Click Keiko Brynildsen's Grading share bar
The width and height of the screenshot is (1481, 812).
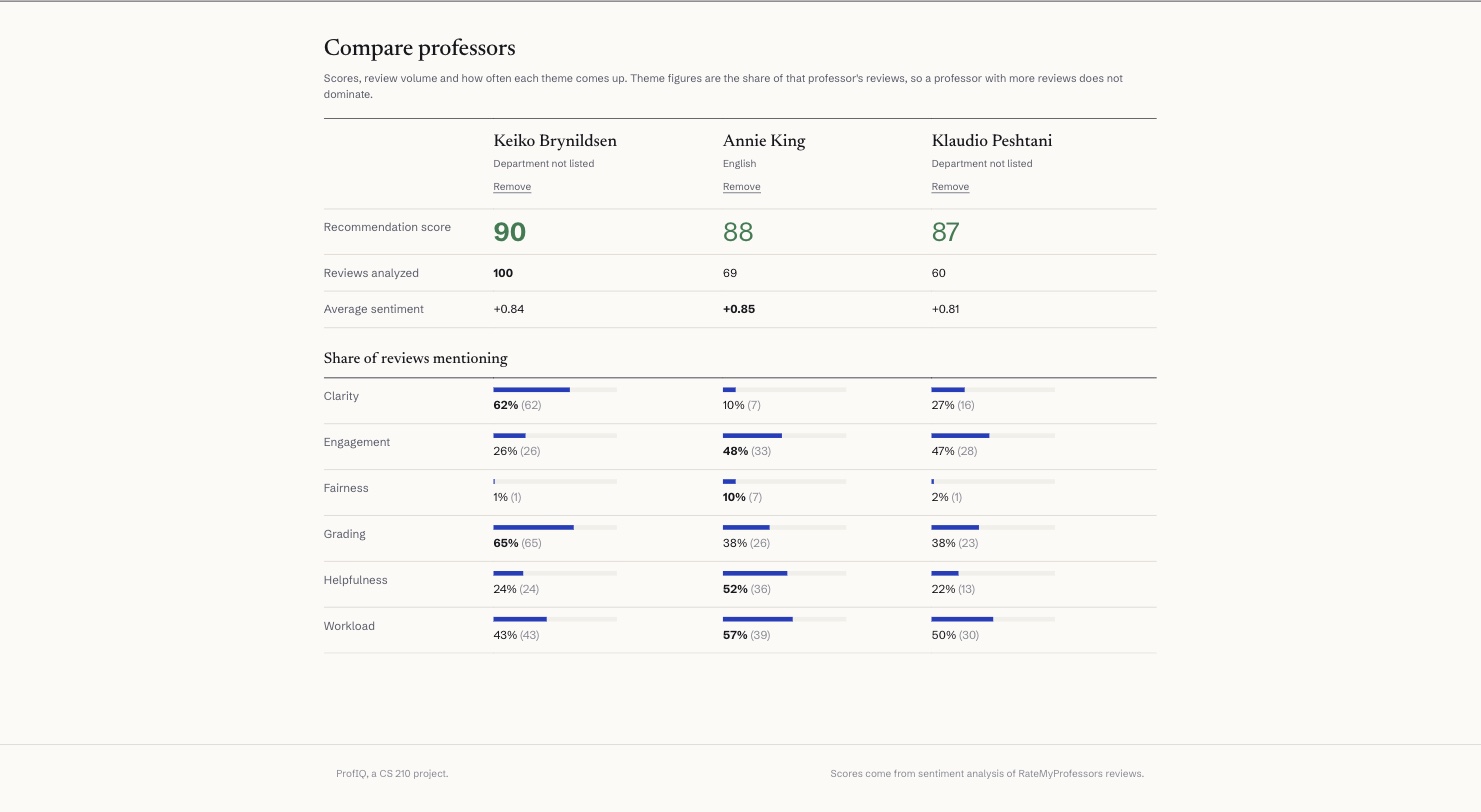(x=555, y=527)
